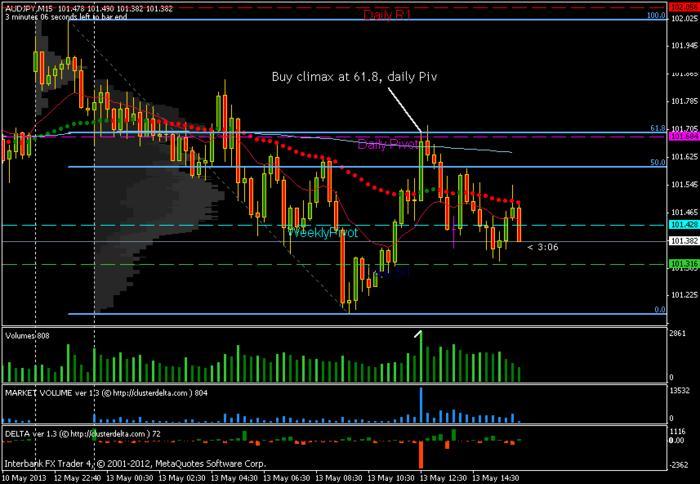Select the DELTA ver 1.3 label
Viewport: 700px width, 484px height.
pos(83,434)
